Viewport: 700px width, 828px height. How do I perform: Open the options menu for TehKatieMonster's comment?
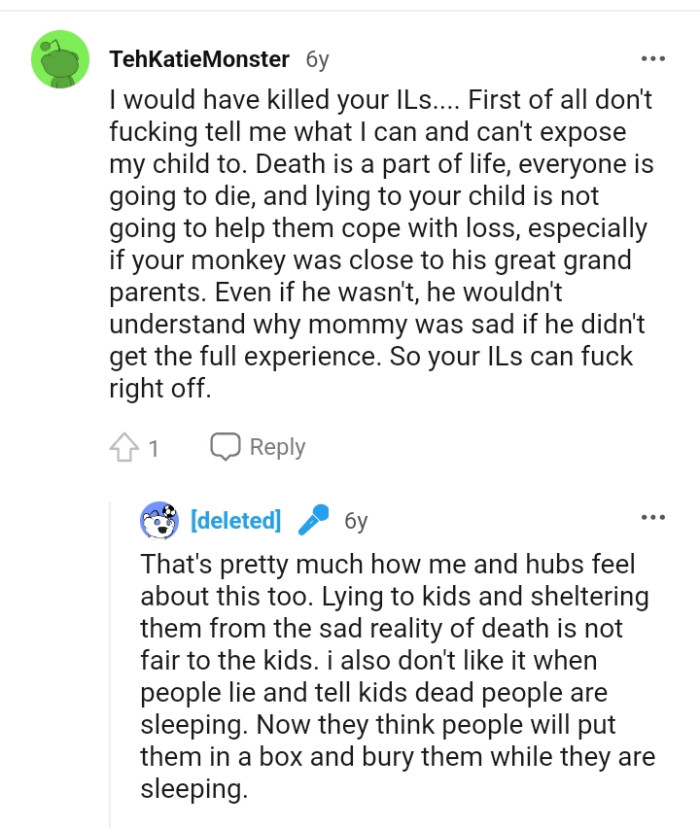[x=654, y=59]
